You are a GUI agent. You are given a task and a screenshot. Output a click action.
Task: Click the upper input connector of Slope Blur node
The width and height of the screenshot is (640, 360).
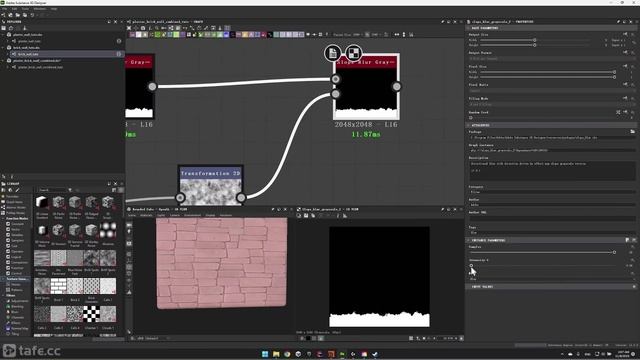tap(336, 79)
